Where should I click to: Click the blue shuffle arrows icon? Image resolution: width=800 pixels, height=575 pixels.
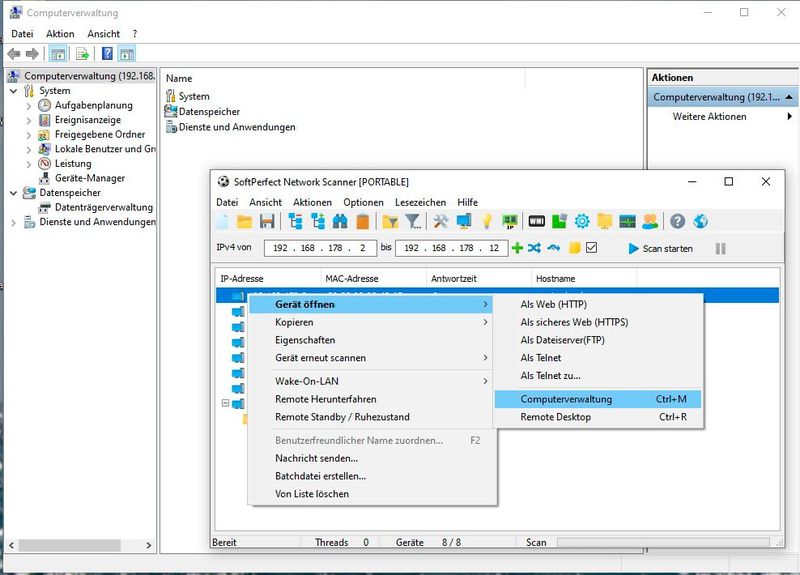point(534,248)
